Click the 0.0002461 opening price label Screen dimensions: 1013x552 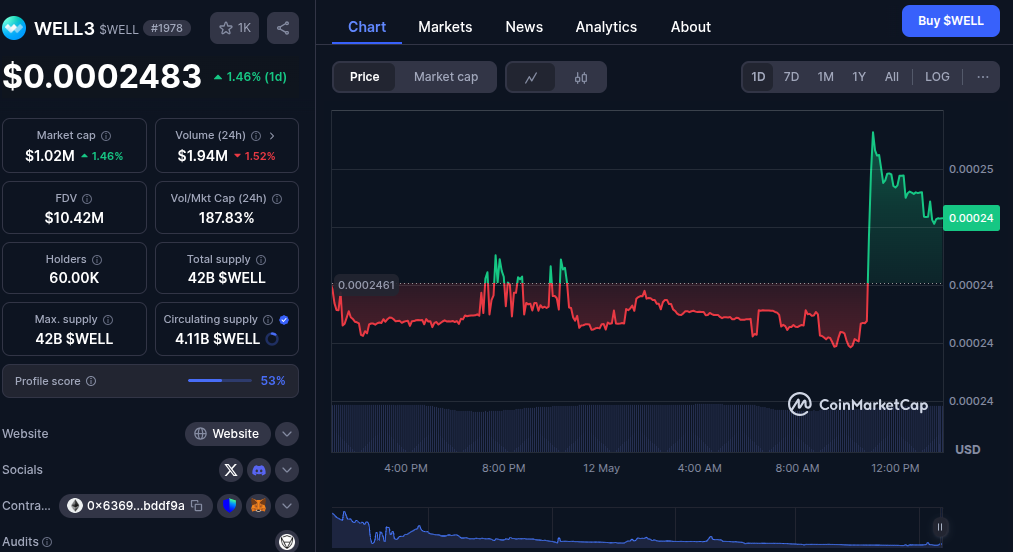366,285
